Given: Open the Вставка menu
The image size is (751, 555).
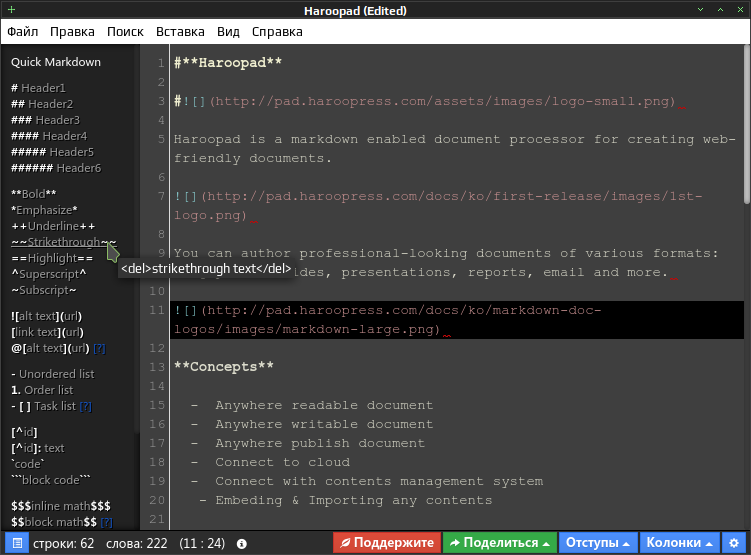Looking at the screenshot, I should coord(180,32).
